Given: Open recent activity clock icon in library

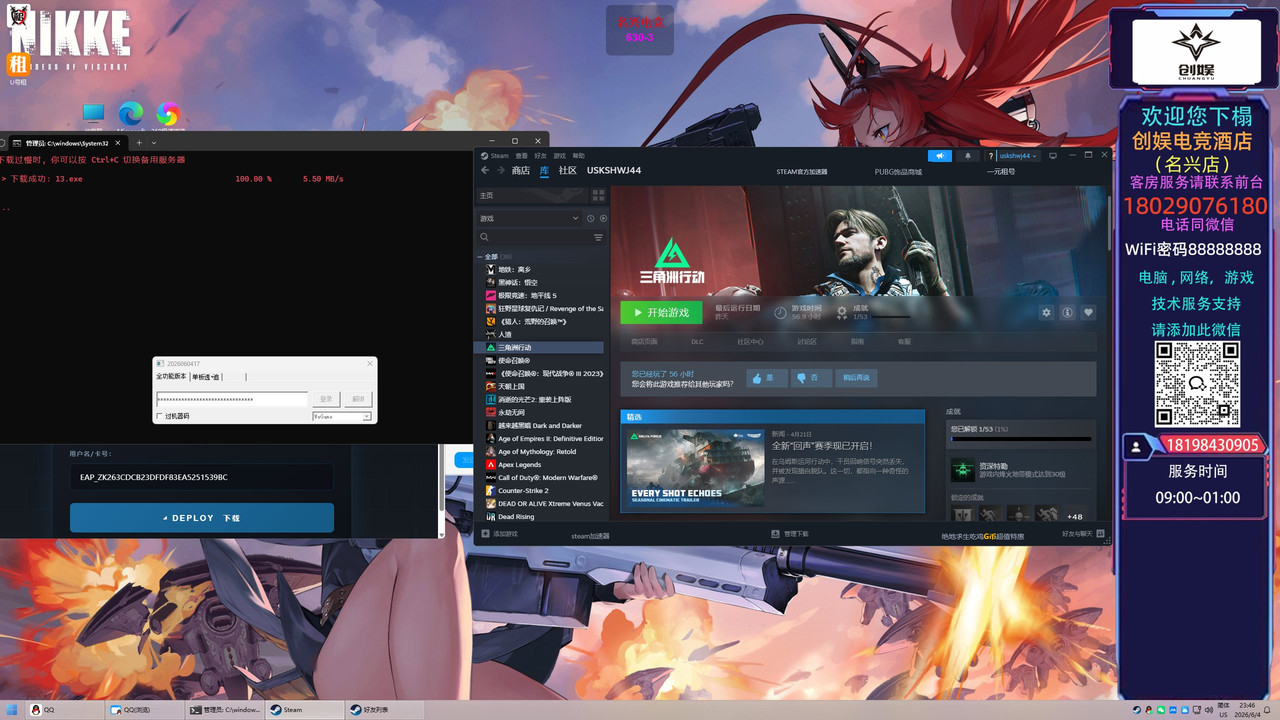Looking at the screenshot, I should point(590,218).
